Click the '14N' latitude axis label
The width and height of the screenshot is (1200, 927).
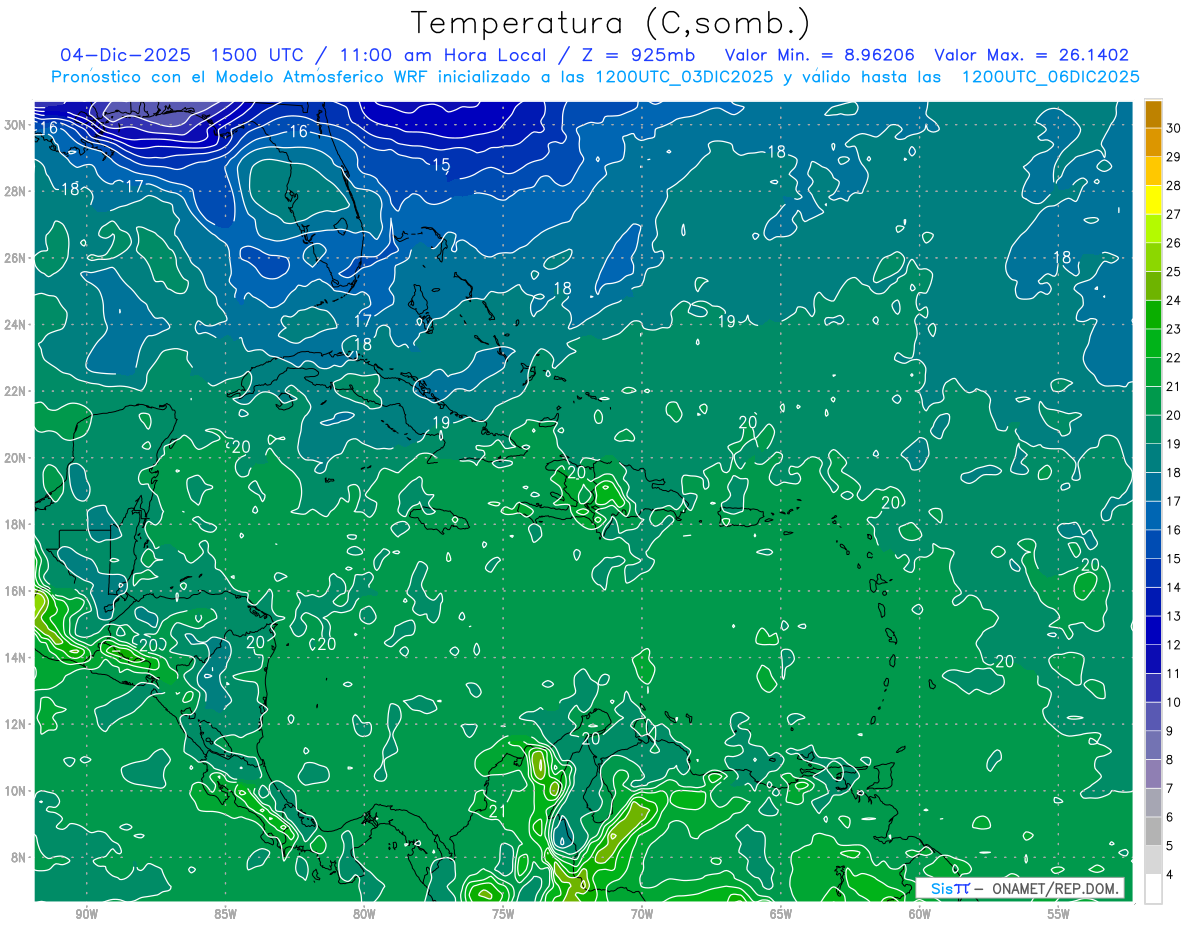pyautogui.click(x=15, y=658)
